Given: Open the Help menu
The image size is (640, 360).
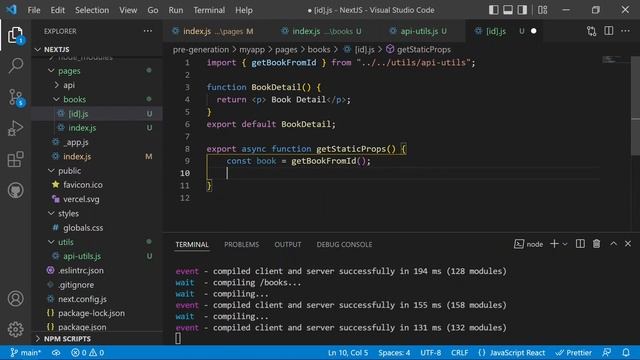Looking at the screenshot, I should coord(244,10).
